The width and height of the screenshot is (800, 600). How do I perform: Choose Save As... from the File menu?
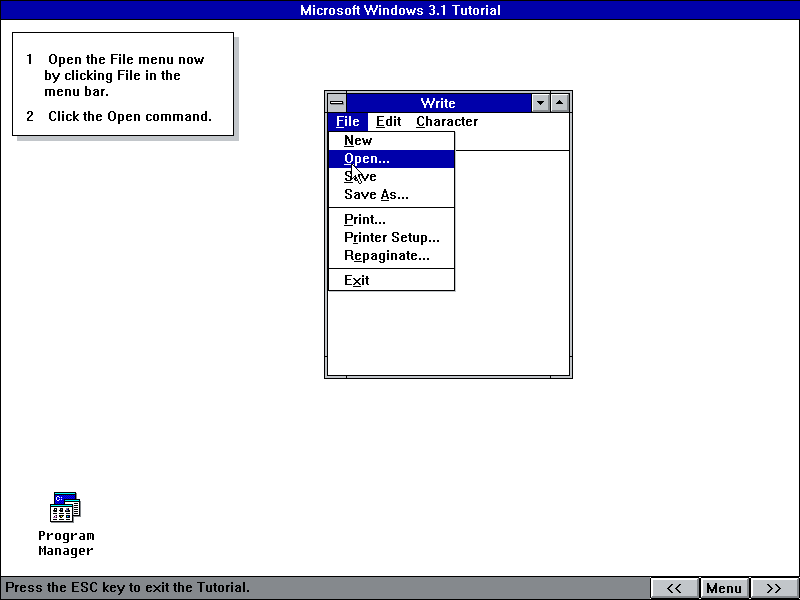(391, 194)
